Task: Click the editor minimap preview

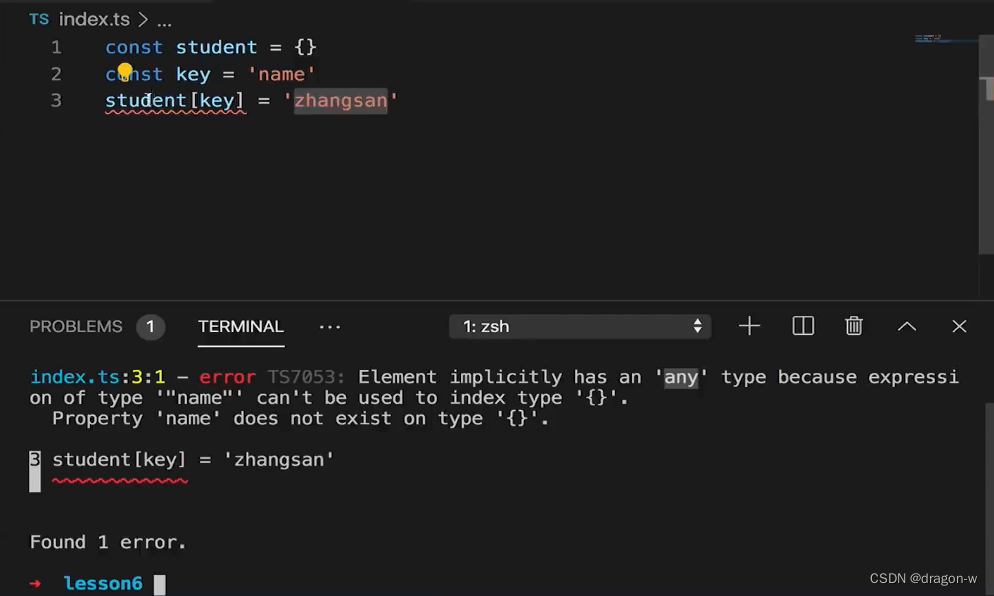Action: pyautogui.click(x=944, y=39)
